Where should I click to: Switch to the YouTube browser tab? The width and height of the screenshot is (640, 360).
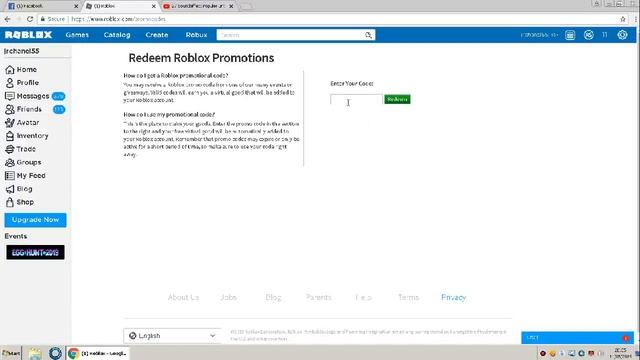click(x=198, y=6)
